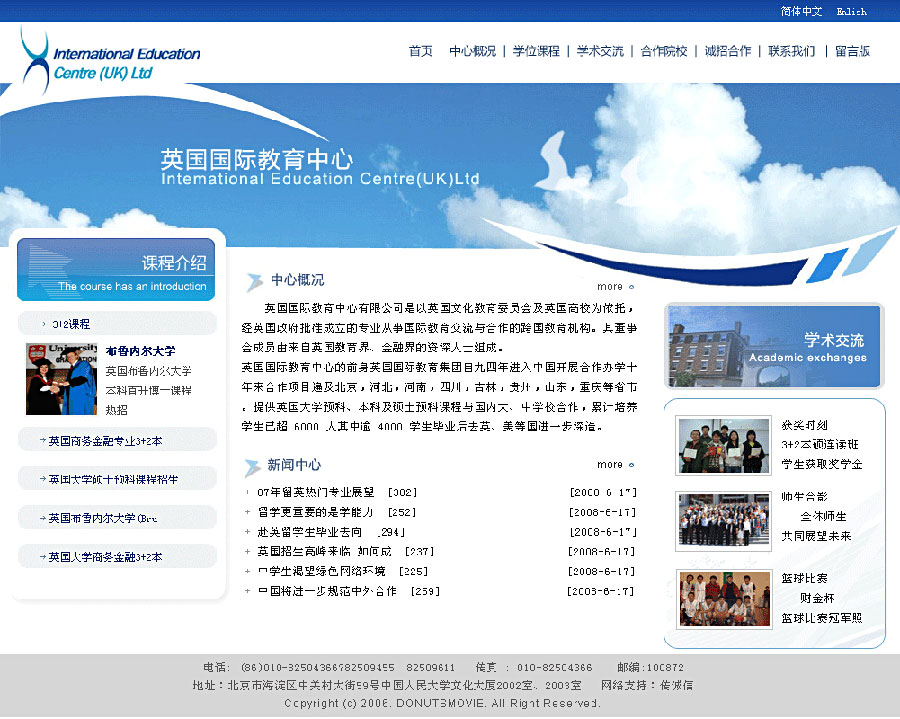
Task: Click the arrow icon beside 中心概况 heading
Action: coord(254,282)
